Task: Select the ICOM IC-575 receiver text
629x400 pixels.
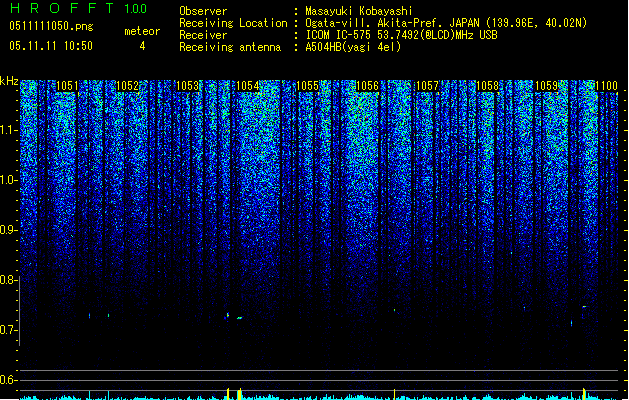Action: 401,35
